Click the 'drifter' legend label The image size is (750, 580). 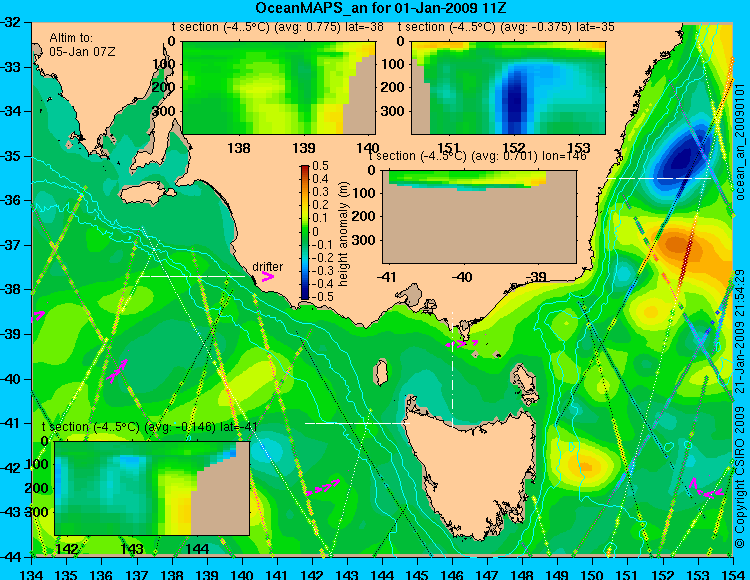point(267,267)
